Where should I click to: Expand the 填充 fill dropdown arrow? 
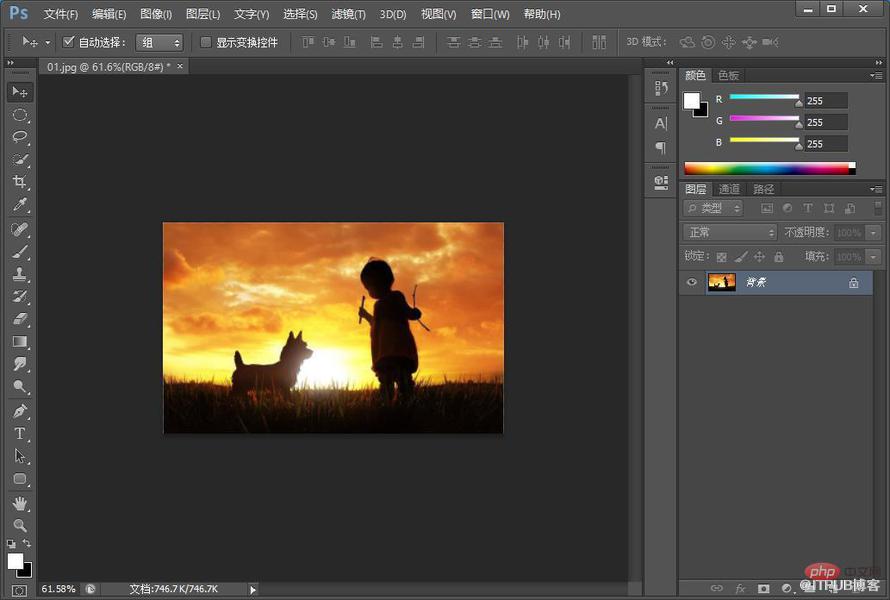point(873,257)
